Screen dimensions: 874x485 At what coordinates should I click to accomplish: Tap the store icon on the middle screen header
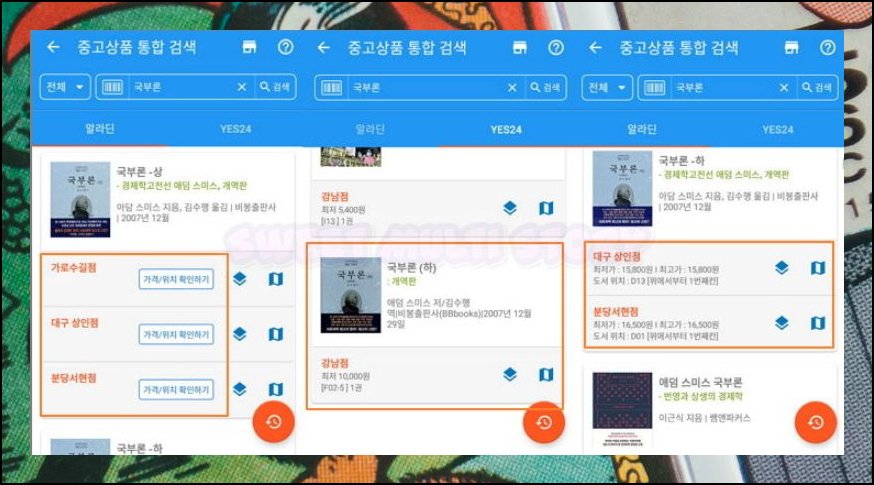coord(519,48)
